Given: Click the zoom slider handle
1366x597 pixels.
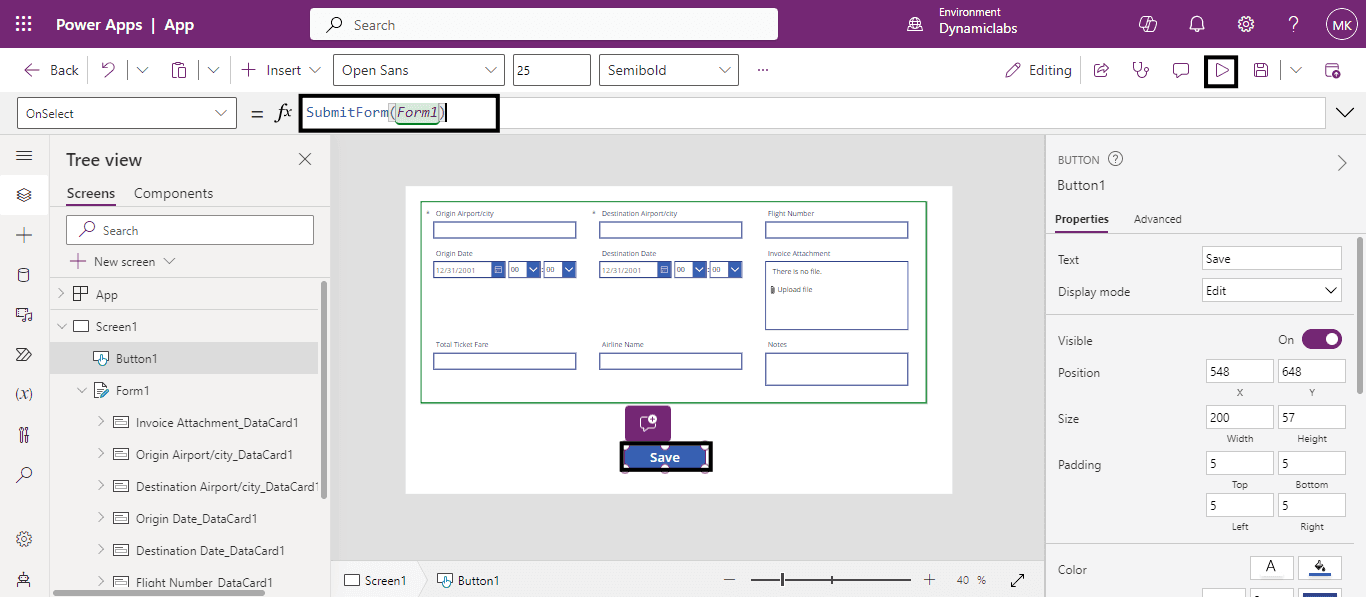Looking at the screenshot, I should pos(782,580).
